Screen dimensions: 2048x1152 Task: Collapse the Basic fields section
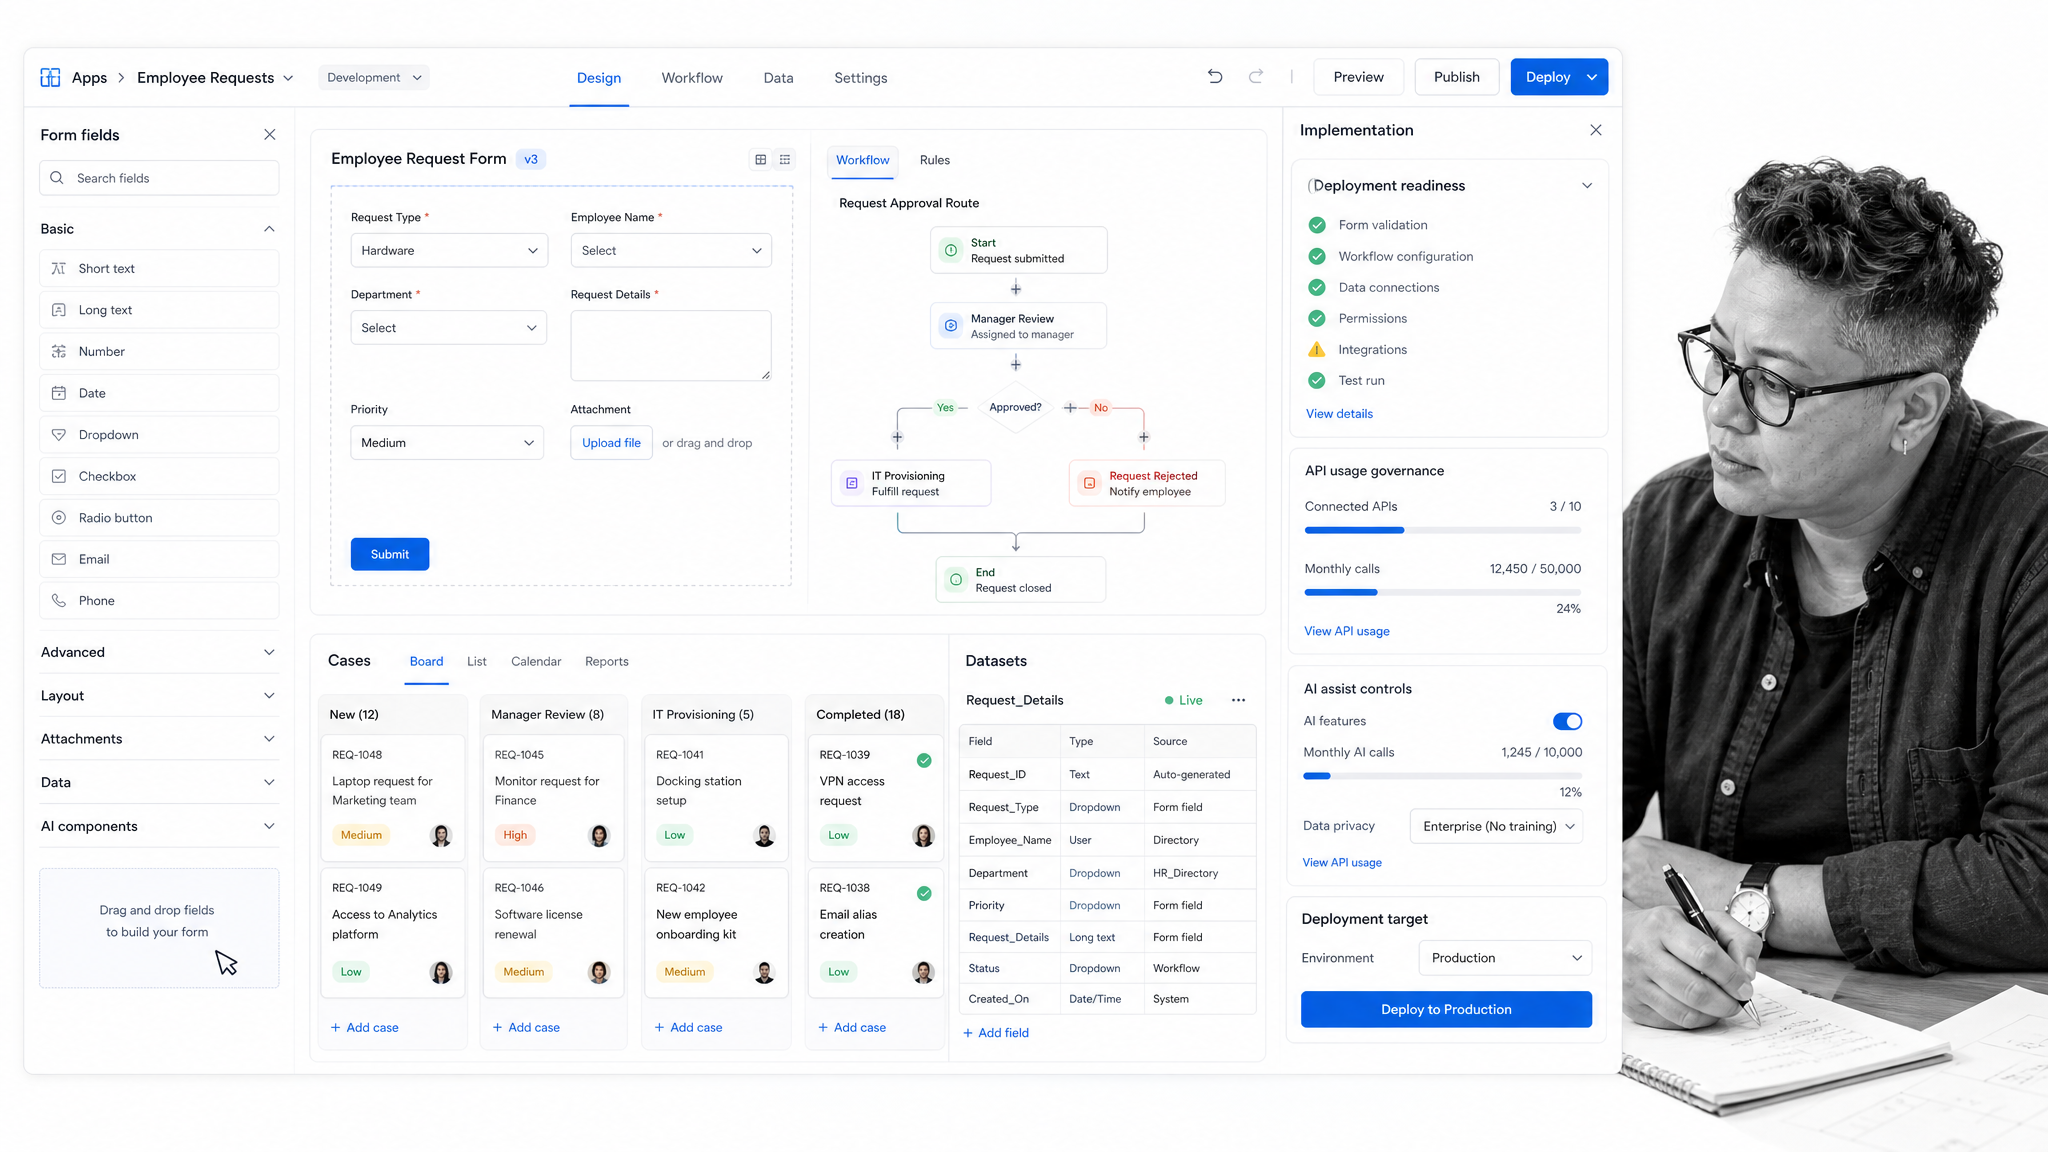[269, 229]
